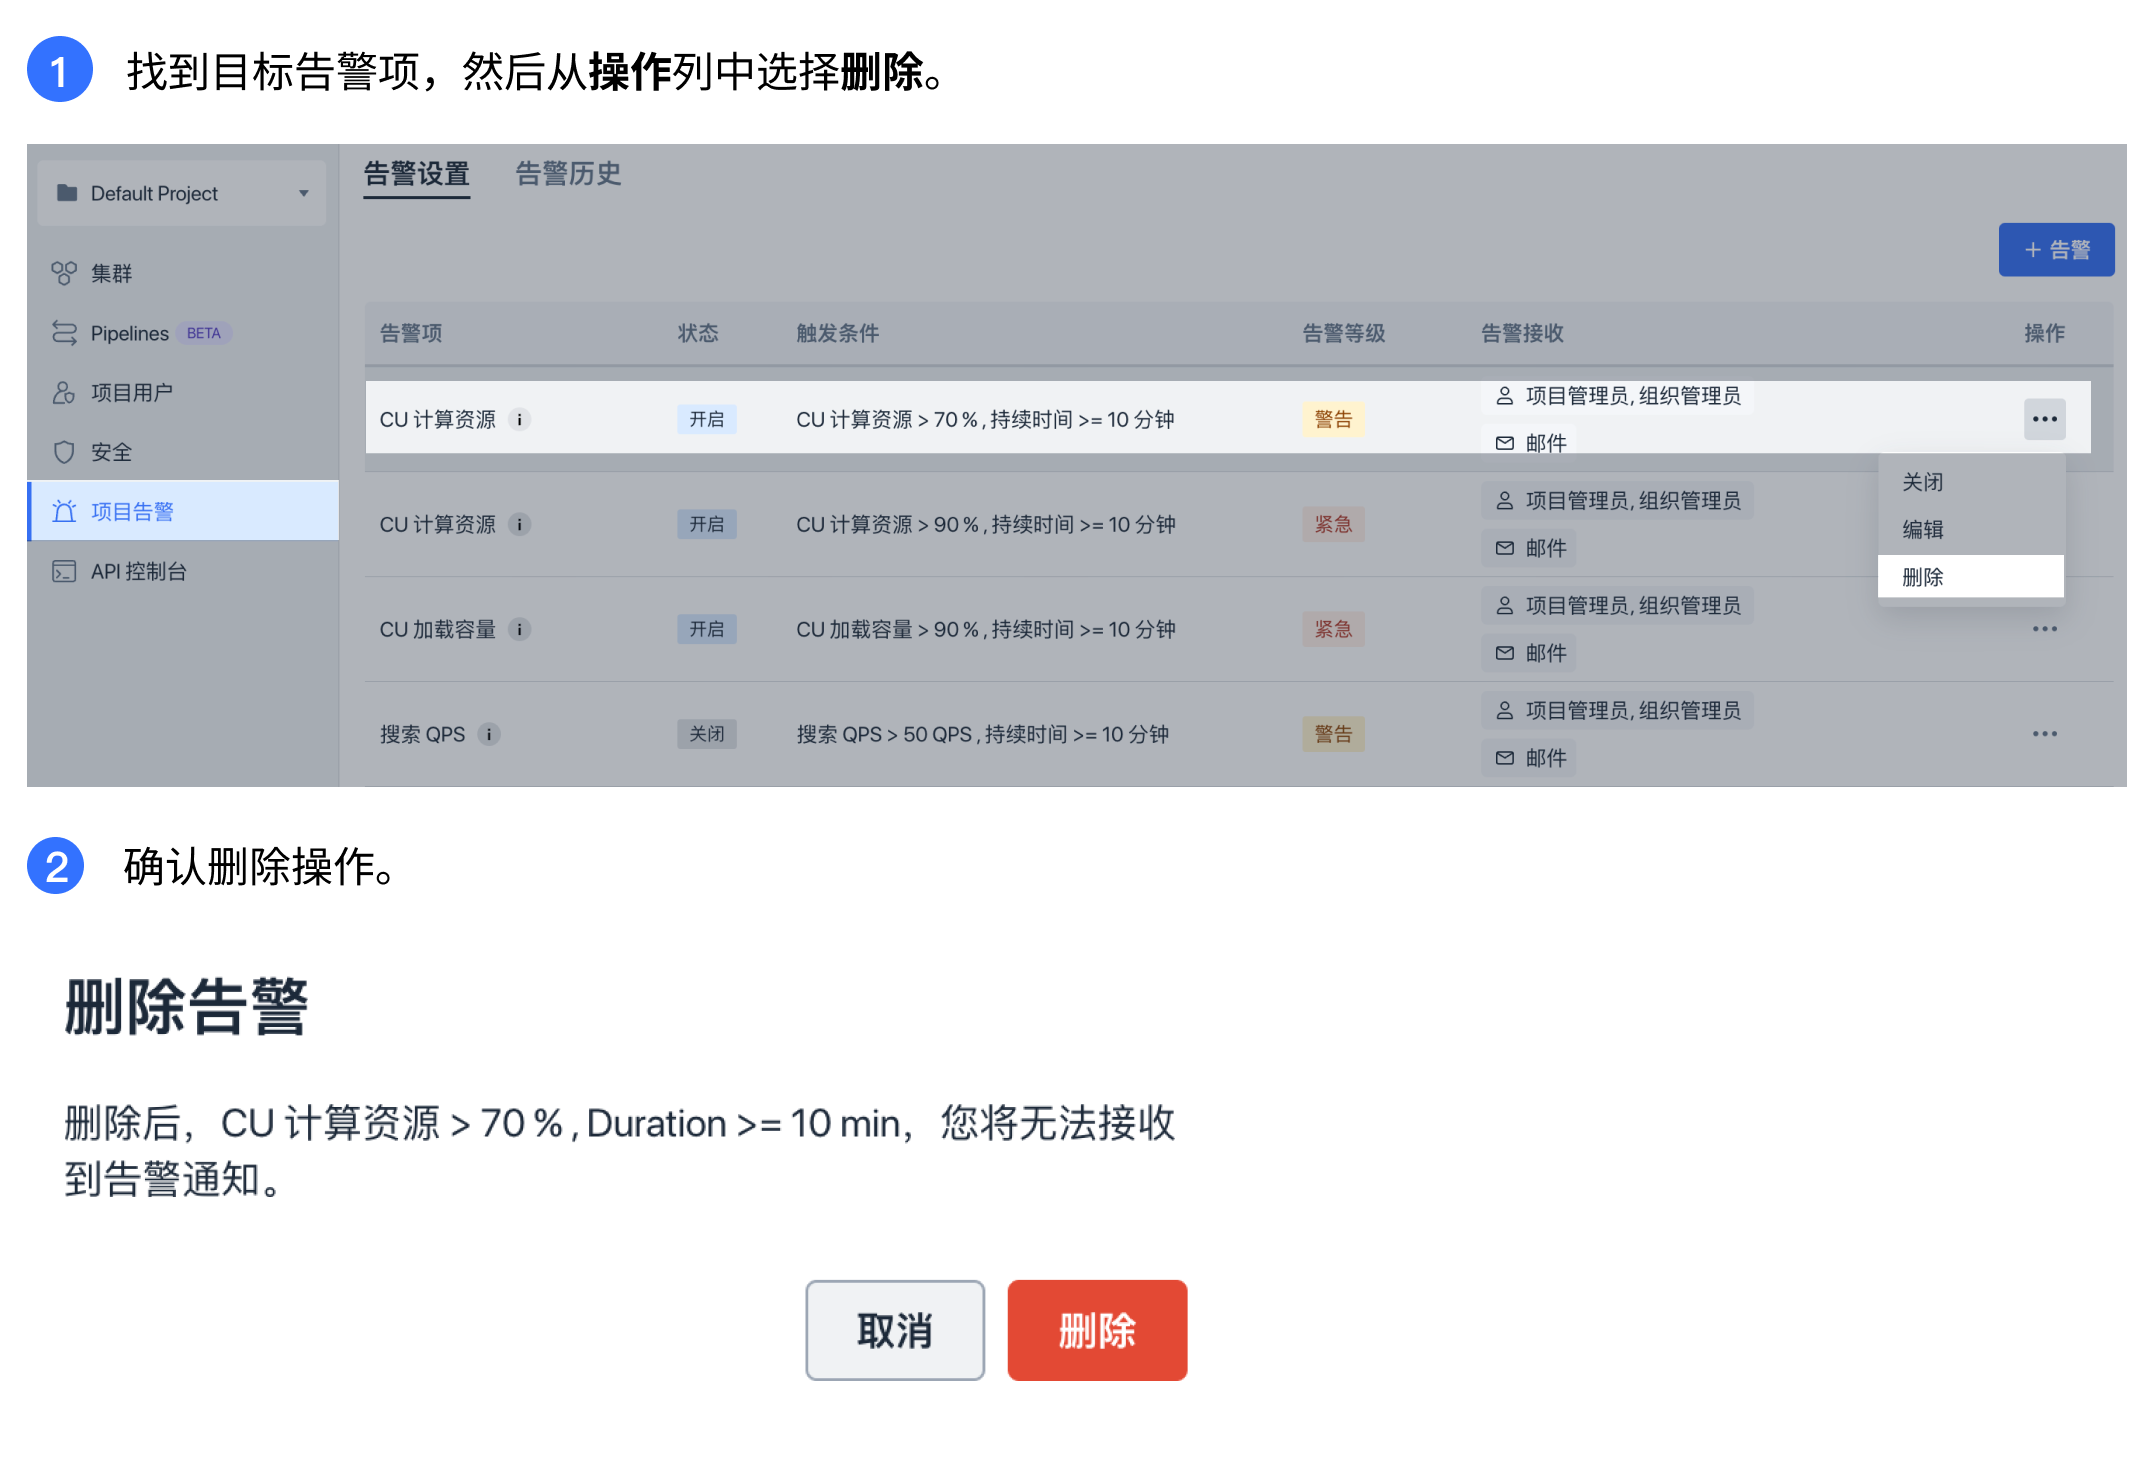Click 紧急 level badge in CU 加载容量 row
Screen dimensions: 2154x1458
click(x=1333, y=629)
